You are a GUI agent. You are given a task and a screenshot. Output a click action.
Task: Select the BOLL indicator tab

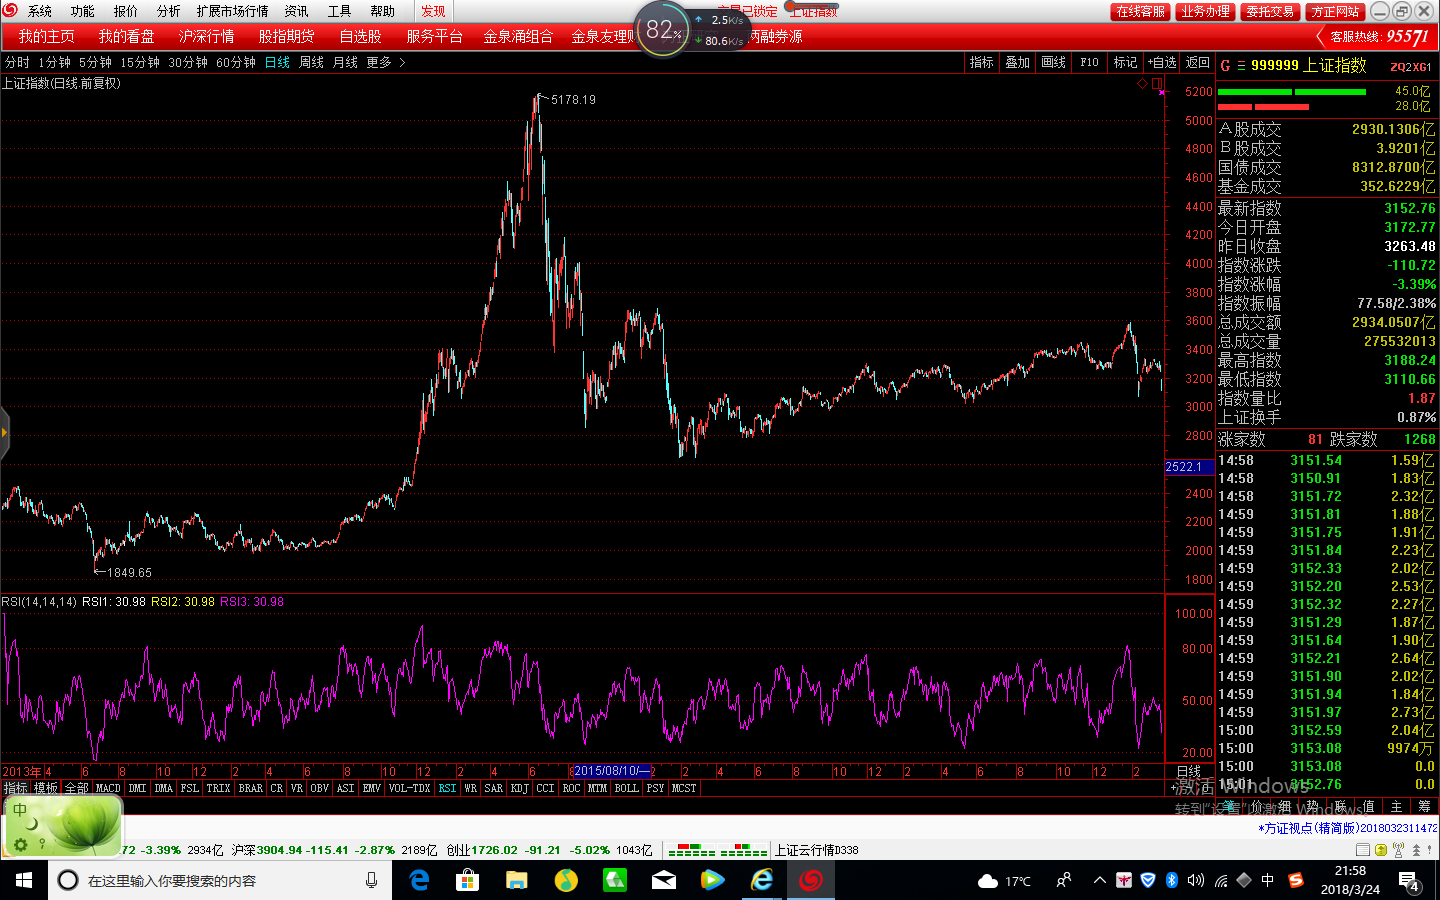(x=626, y=788)
